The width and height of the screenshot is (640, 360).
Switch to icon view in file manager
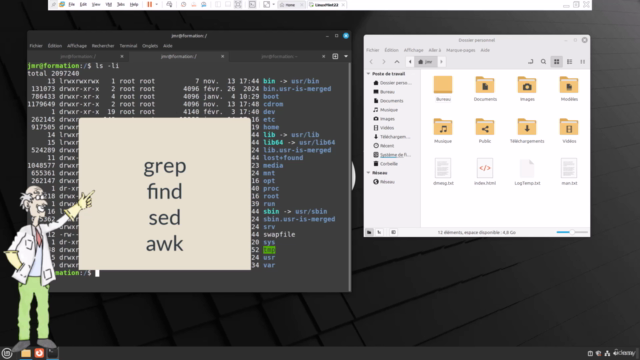556,62
